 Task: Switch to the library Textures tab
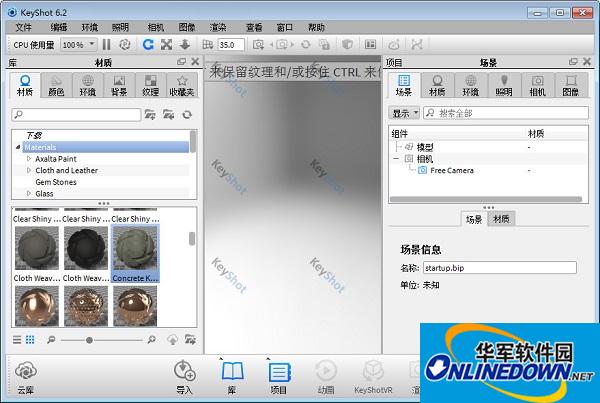pos(150,85)
